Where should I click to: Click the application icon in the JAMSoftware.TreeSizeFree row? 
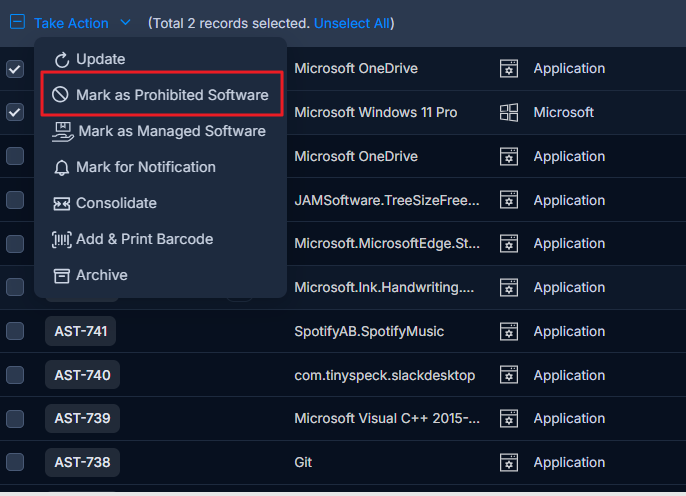coord(509,200)
